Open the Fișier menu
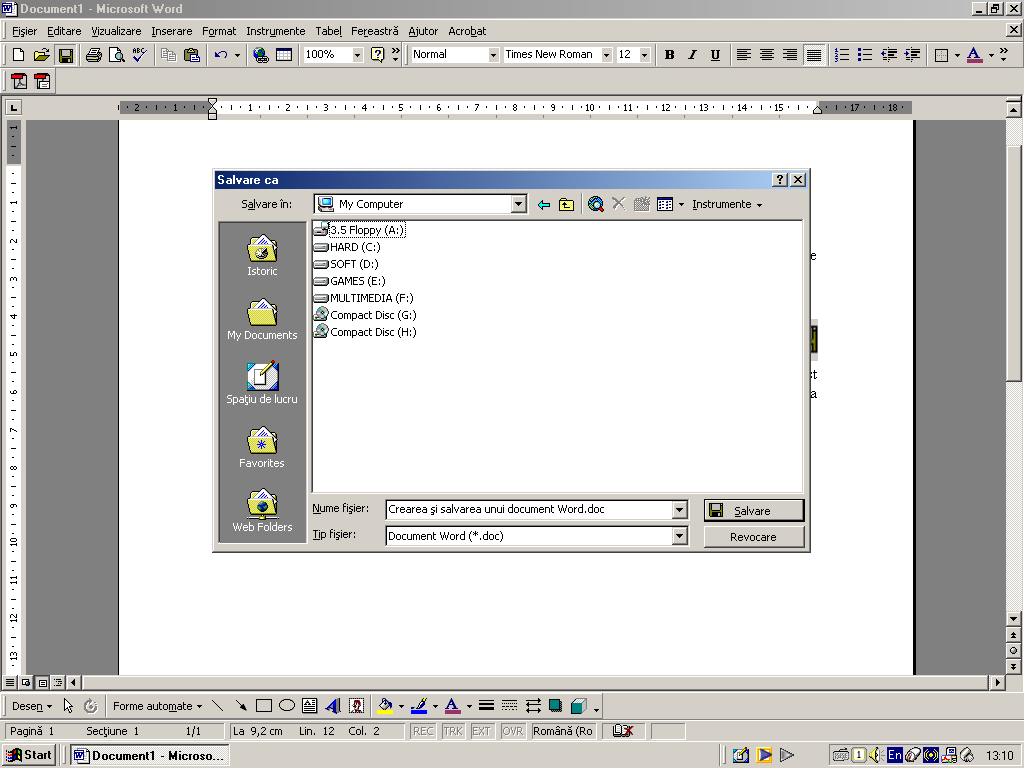The width and height of the screenshot is (1024, 768). pos(24,31)
